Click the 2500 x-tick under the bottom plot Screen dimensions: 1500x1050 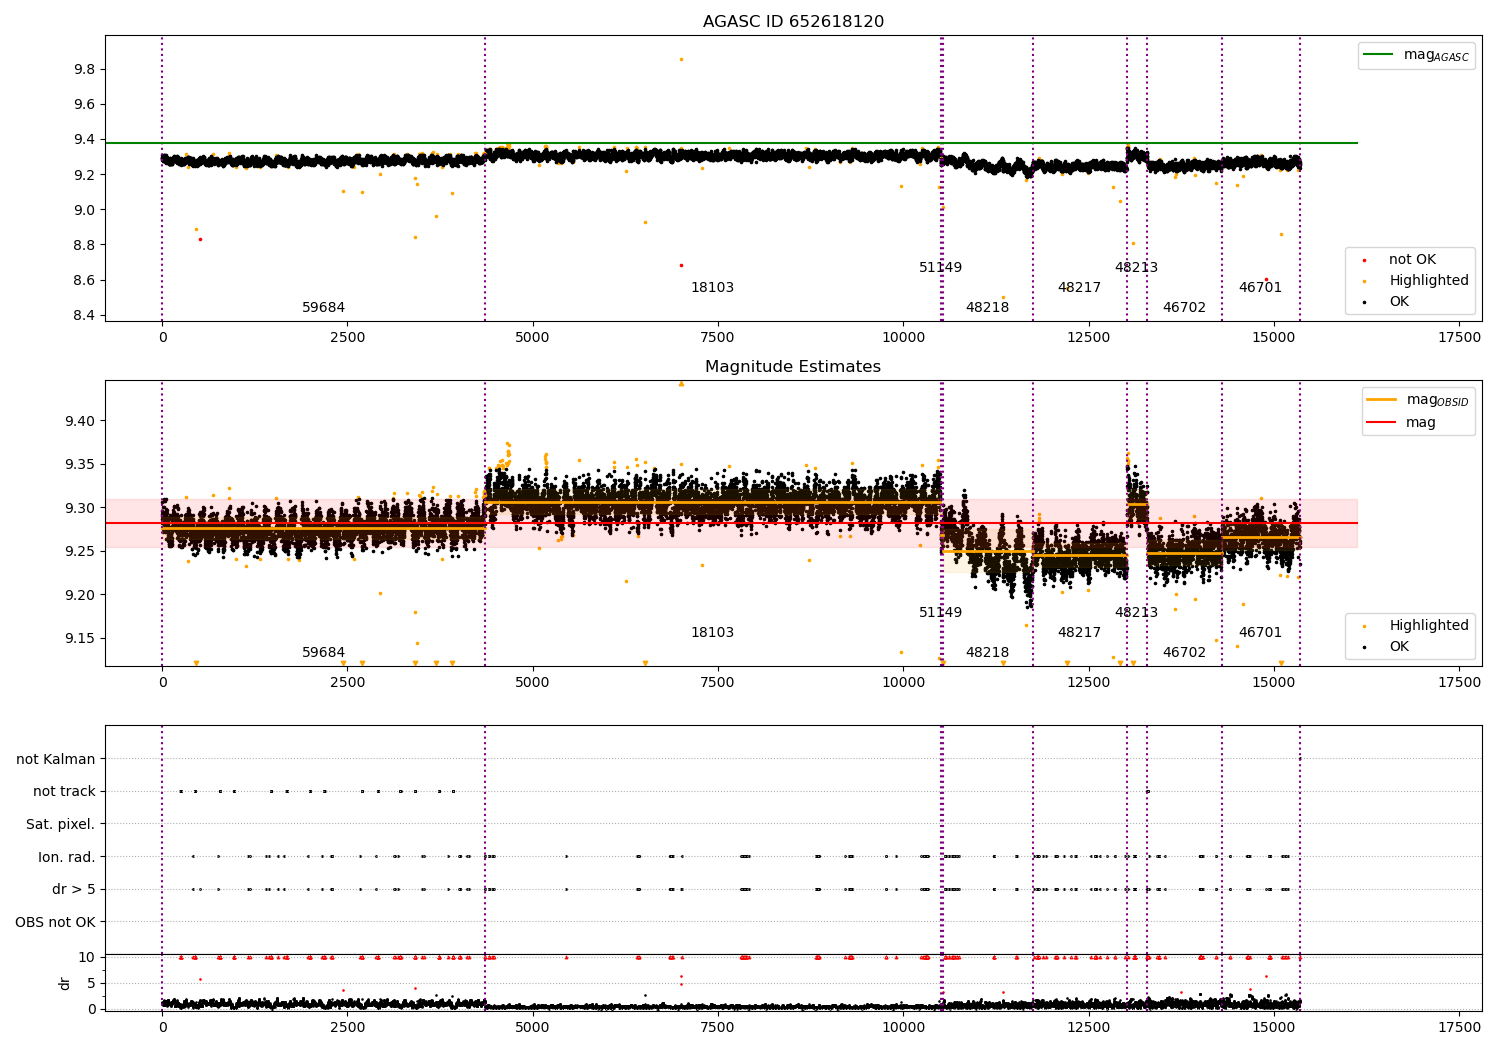347,1027
